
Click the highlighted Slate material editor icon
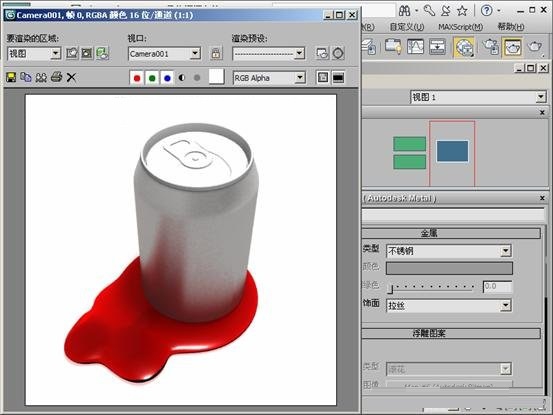tap(464, 47)
